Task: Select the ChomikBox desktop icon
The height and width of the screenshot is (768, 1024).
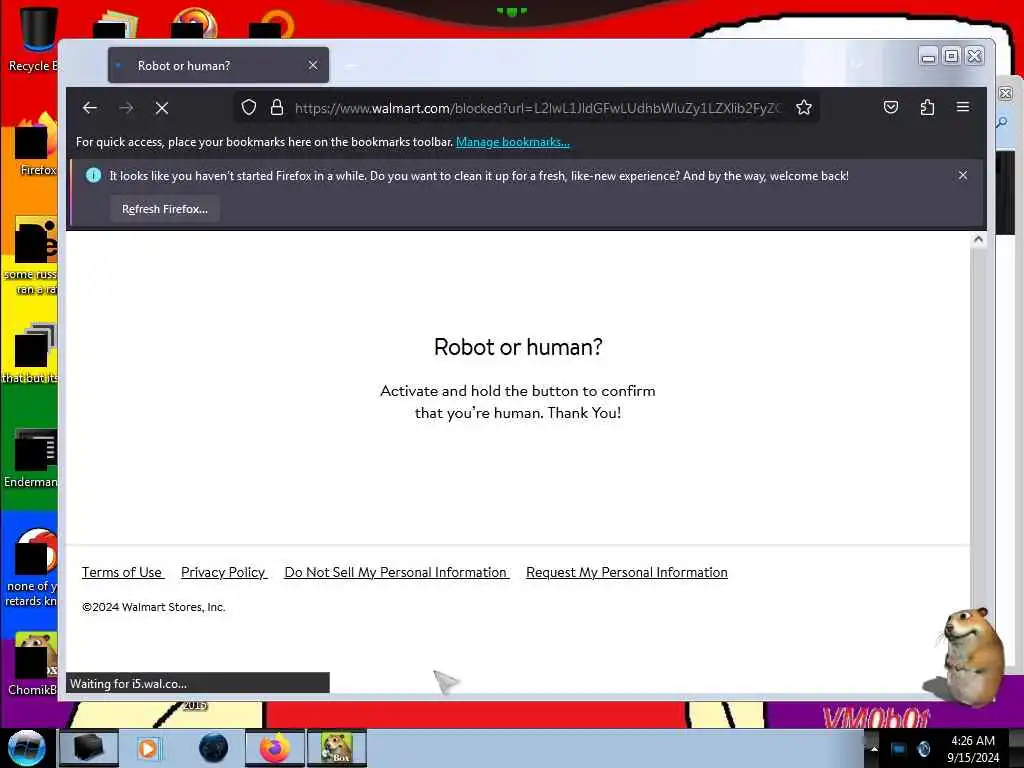Action: [33, 664]
